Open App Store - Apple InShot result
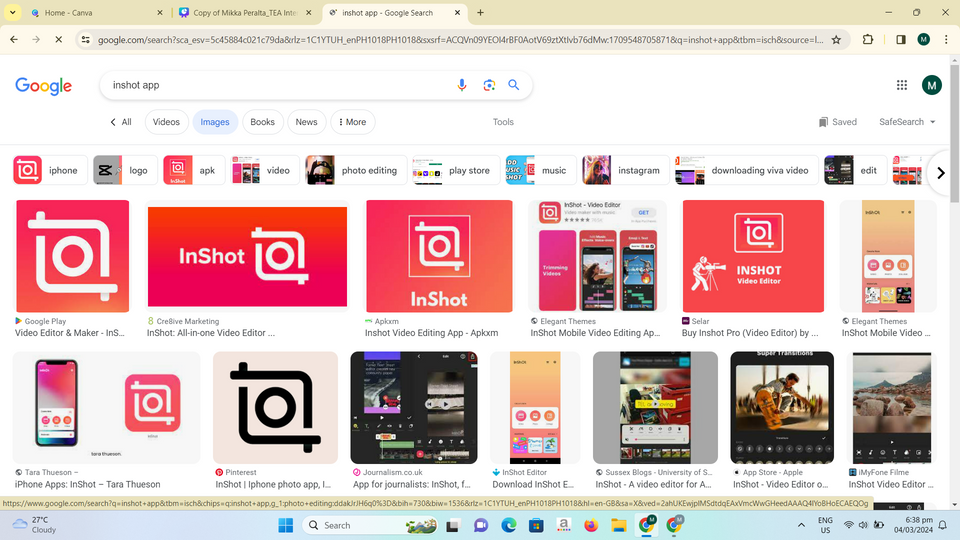The height and width of the screenshot is (540, 960). (782, 407)
